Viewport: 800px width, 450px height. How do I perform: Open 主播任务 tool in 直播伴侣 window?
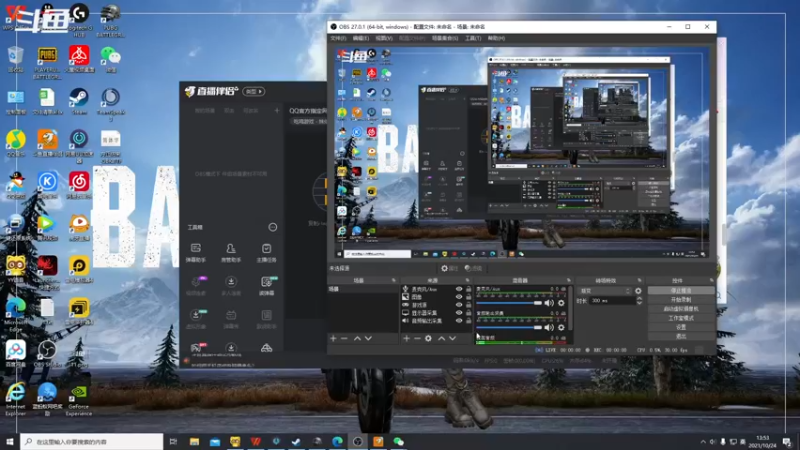(266, 253)
